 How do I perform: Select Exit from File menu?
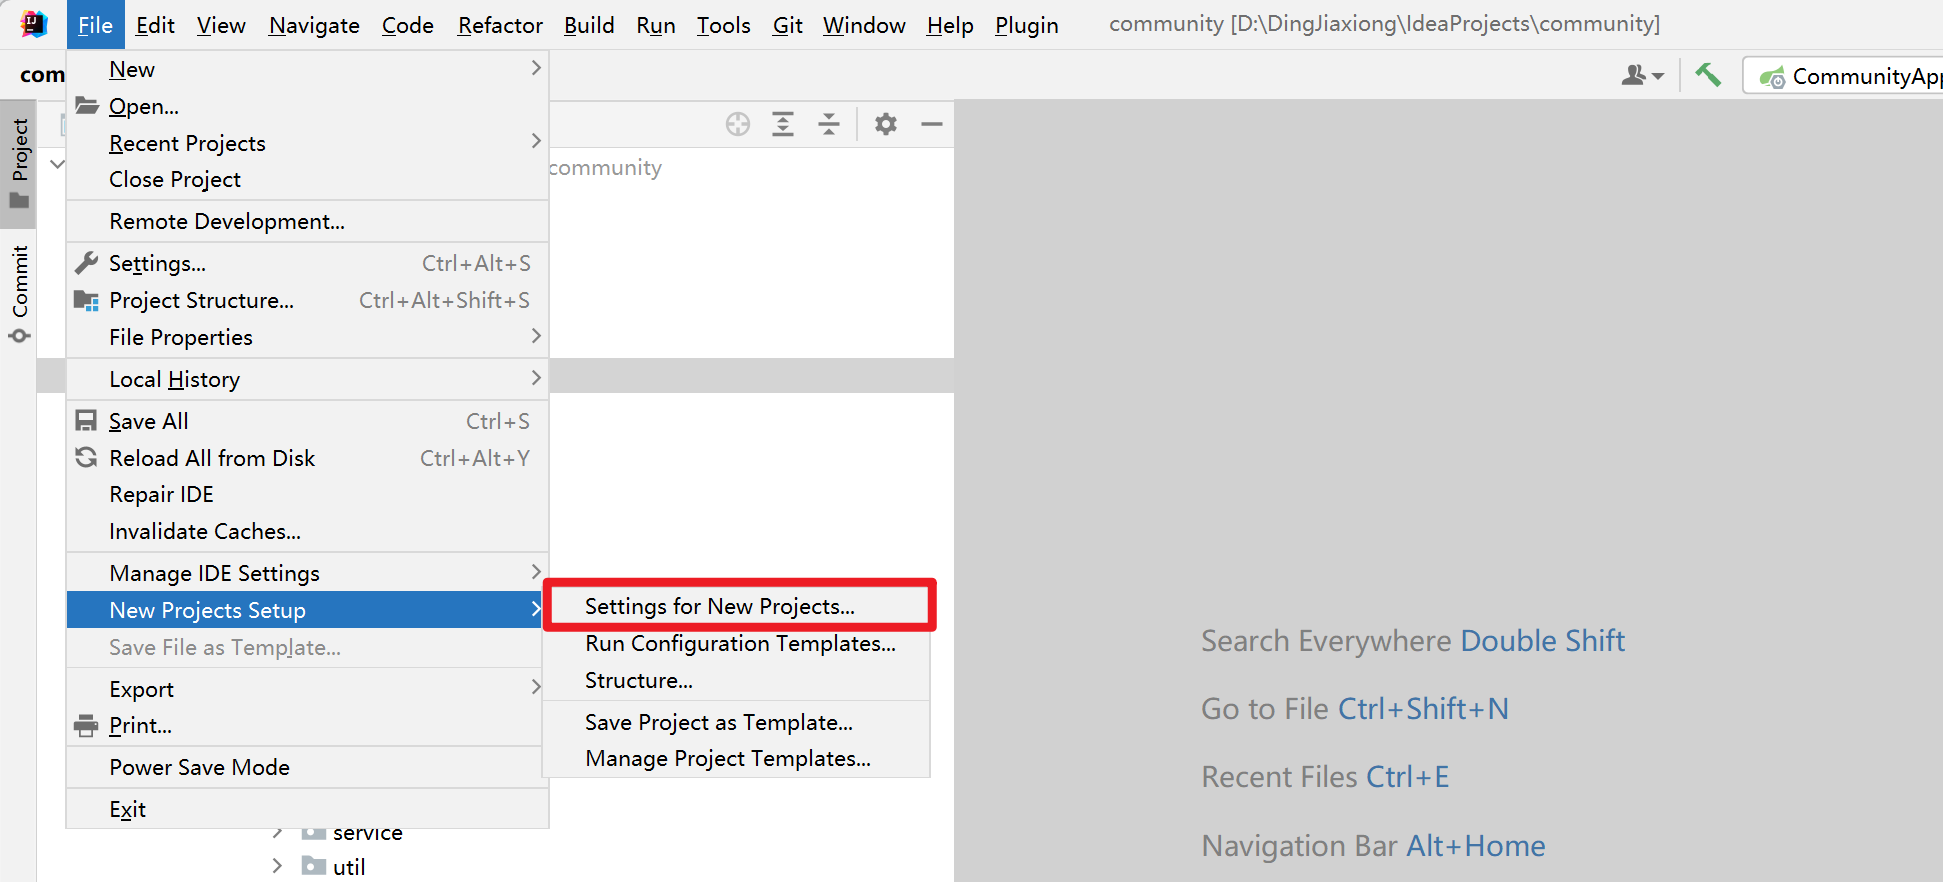pos(307,809)
